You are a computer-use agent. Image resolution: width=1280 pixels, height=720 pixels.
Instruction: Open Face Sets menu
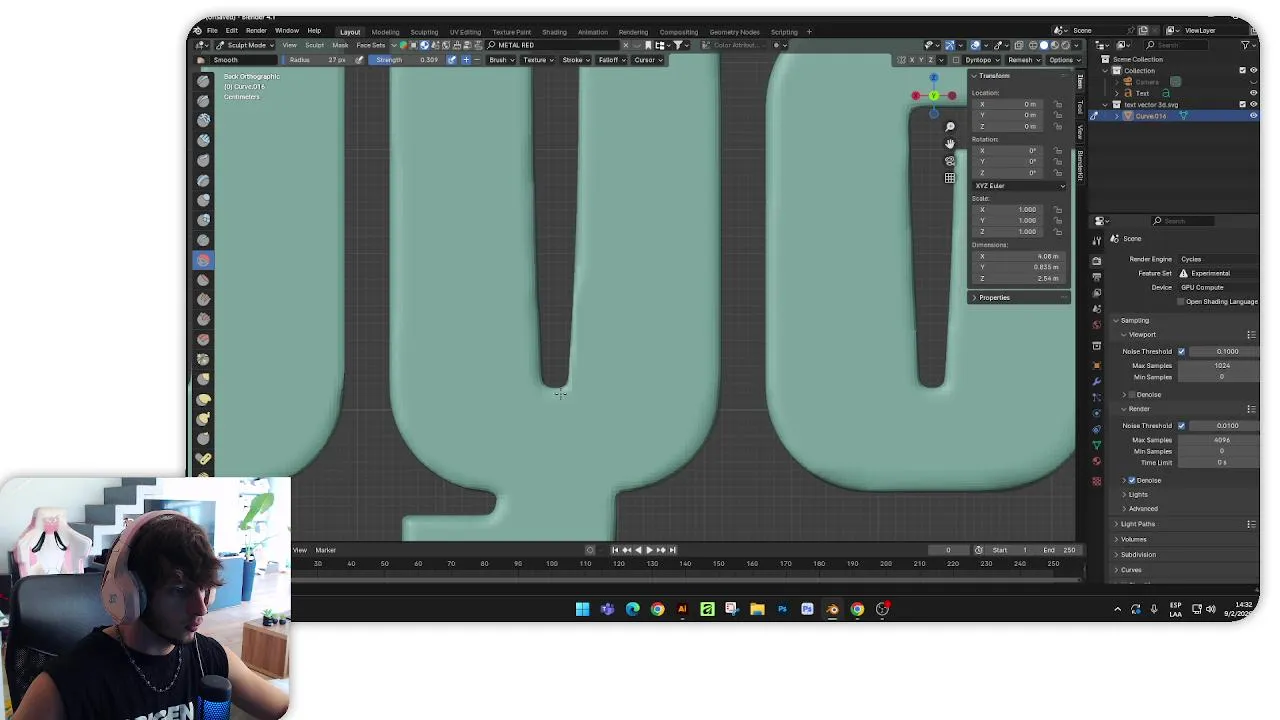(371, 46)
